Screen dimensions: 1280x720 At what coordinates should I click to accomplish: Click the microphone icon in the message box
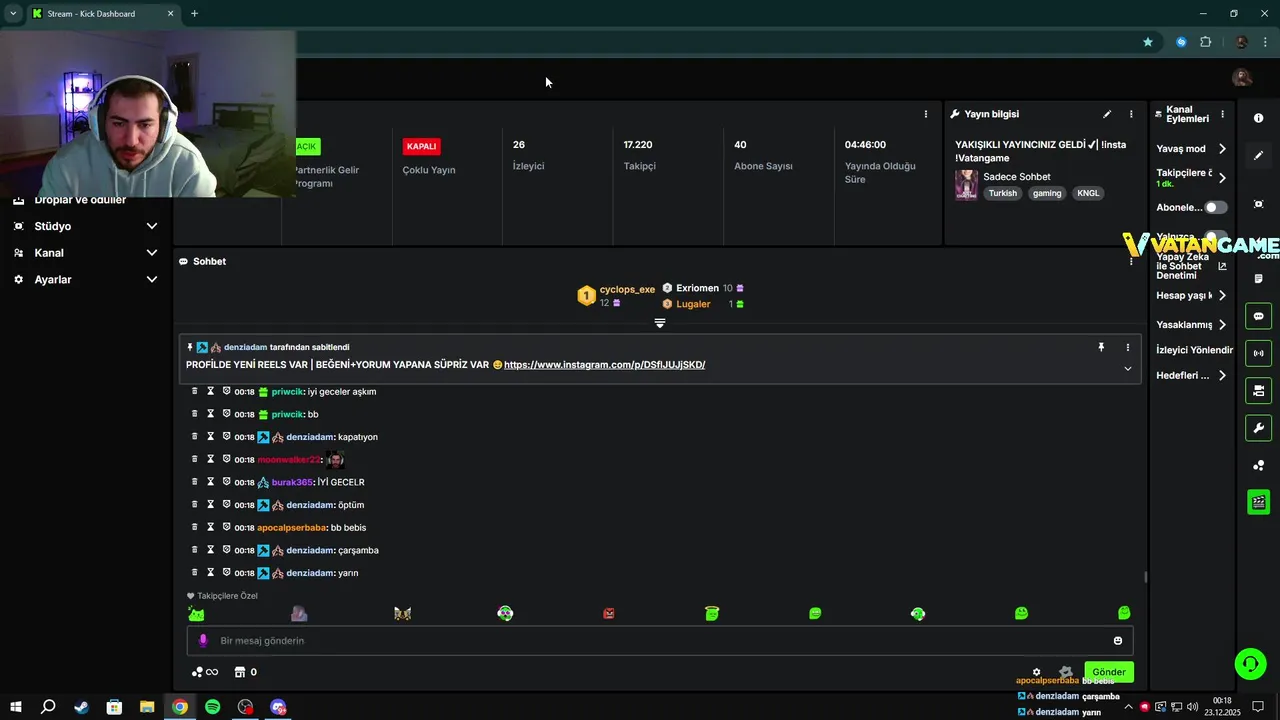click(x=203, y=640)
